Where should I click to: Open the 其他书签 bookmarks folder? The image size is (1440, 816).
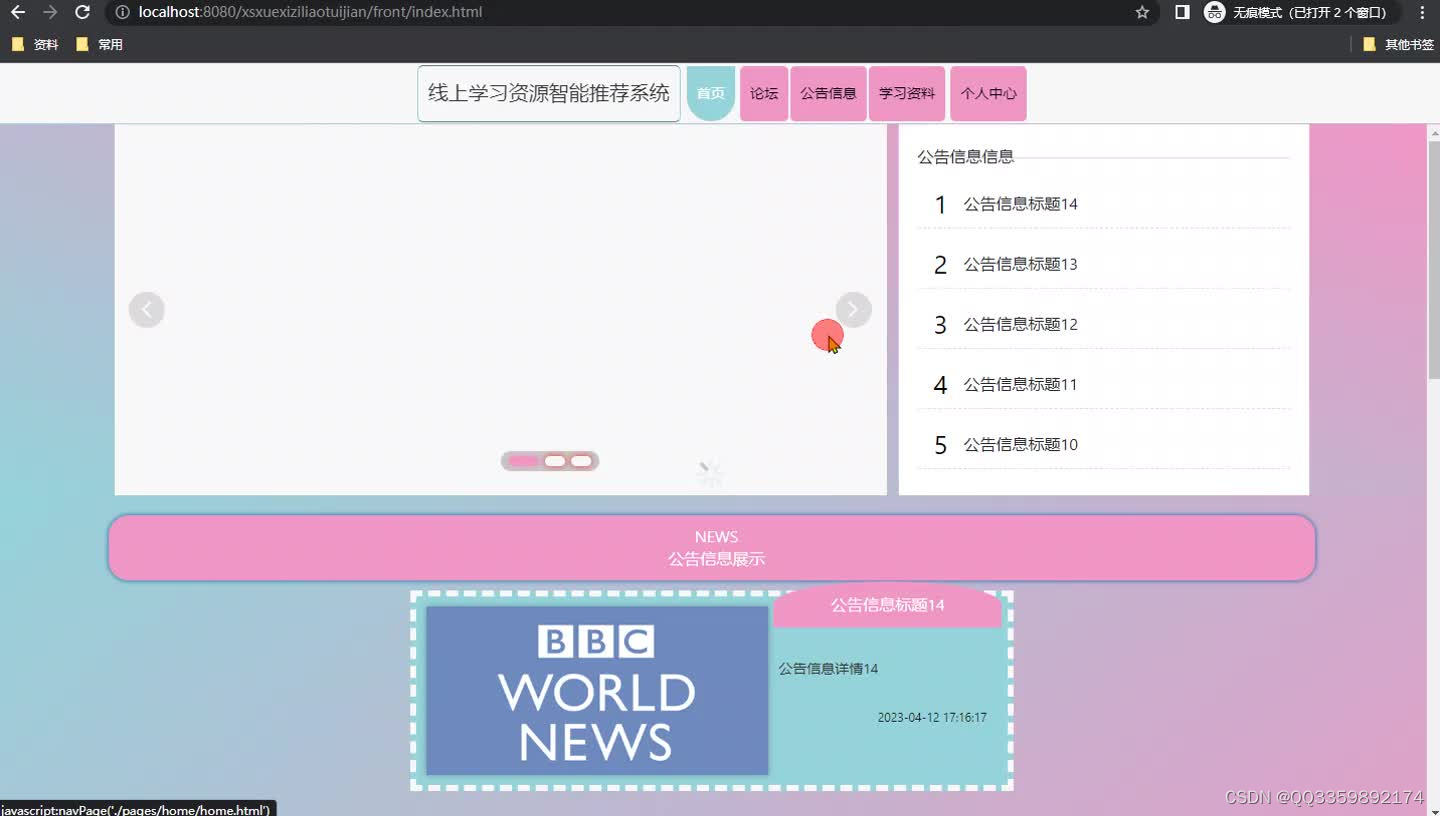[1398, 44]
